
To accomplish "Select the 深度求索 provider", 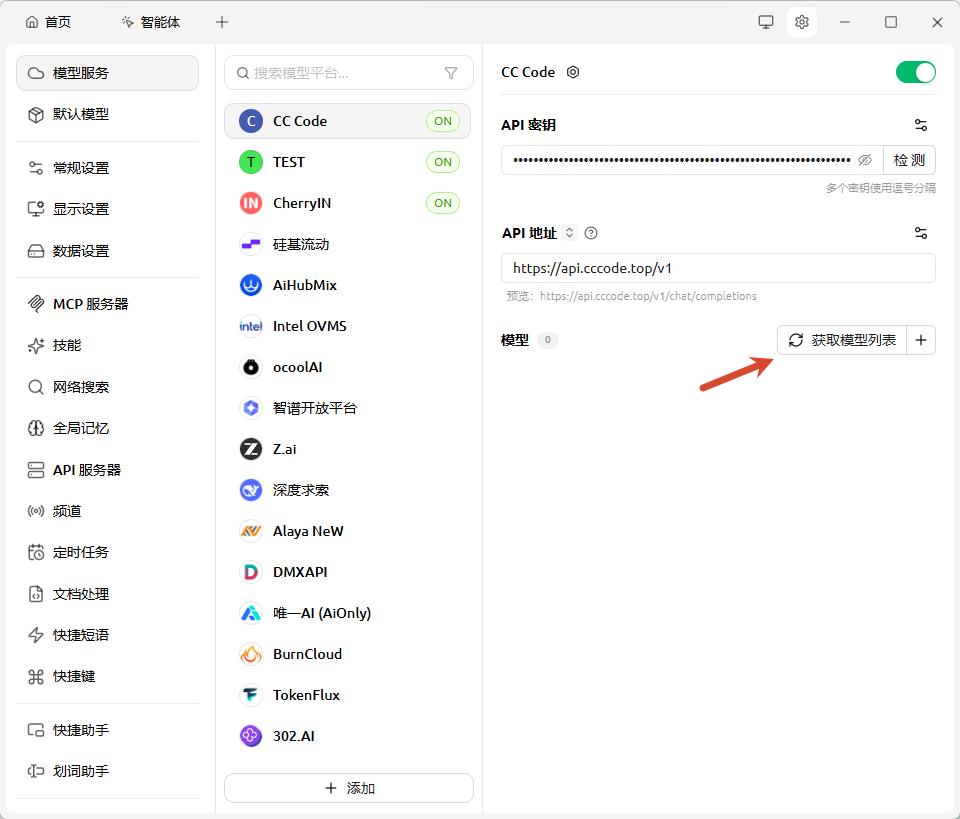I will coord(348,490).
